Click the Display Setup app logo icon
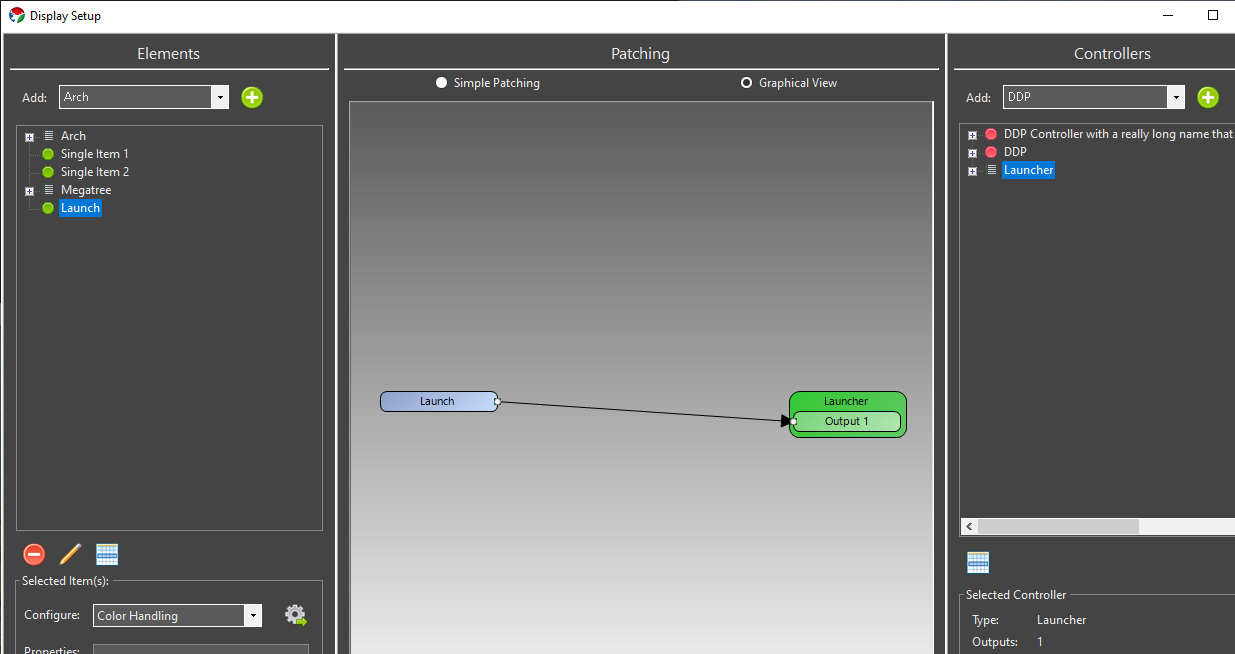This screenshot has height=654, width=1235. (x=17, y=16)
